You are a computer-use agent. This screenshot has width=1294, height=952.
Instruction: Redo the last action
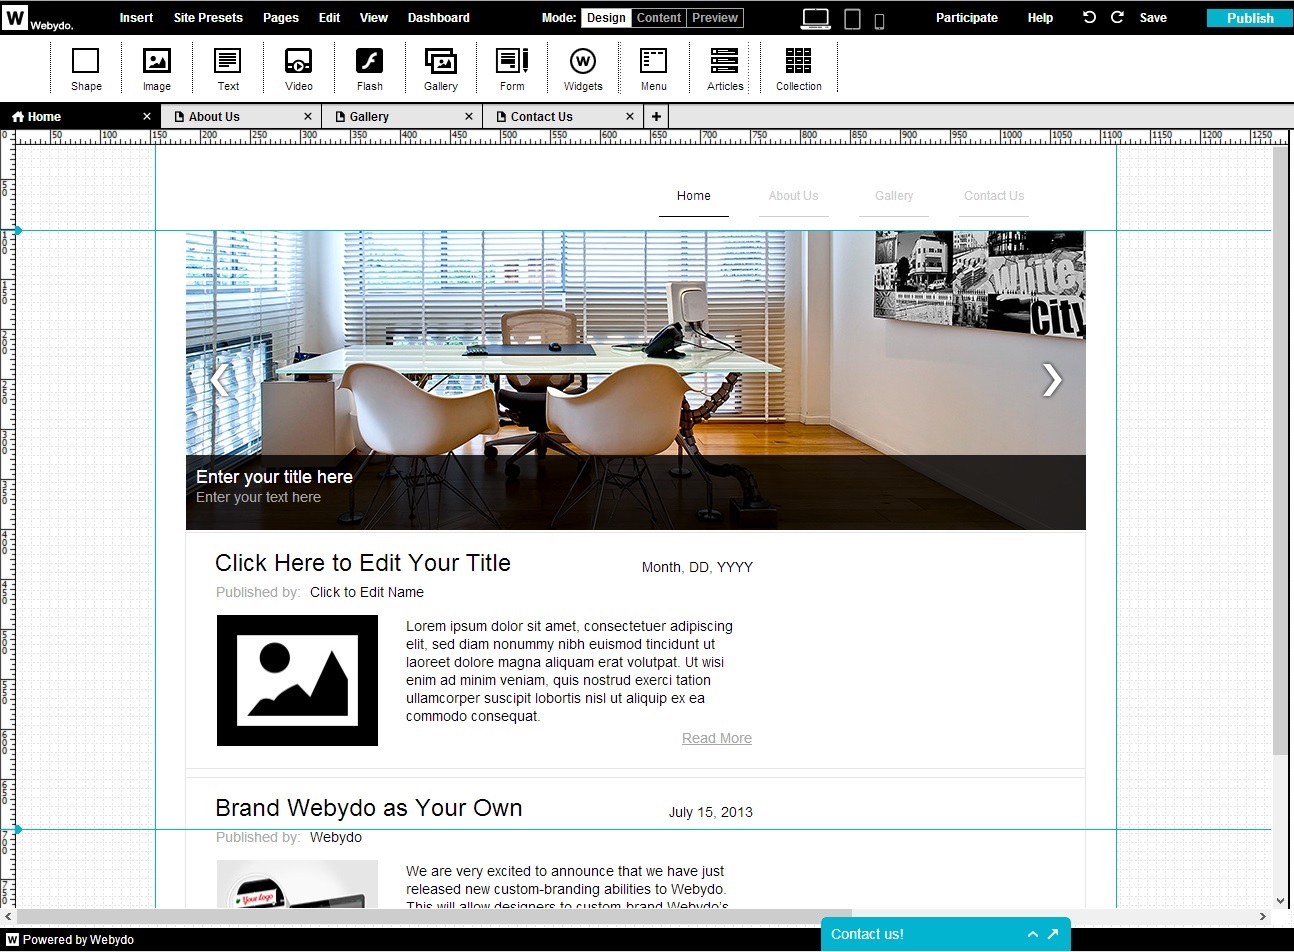click(x=1117, y=17)
